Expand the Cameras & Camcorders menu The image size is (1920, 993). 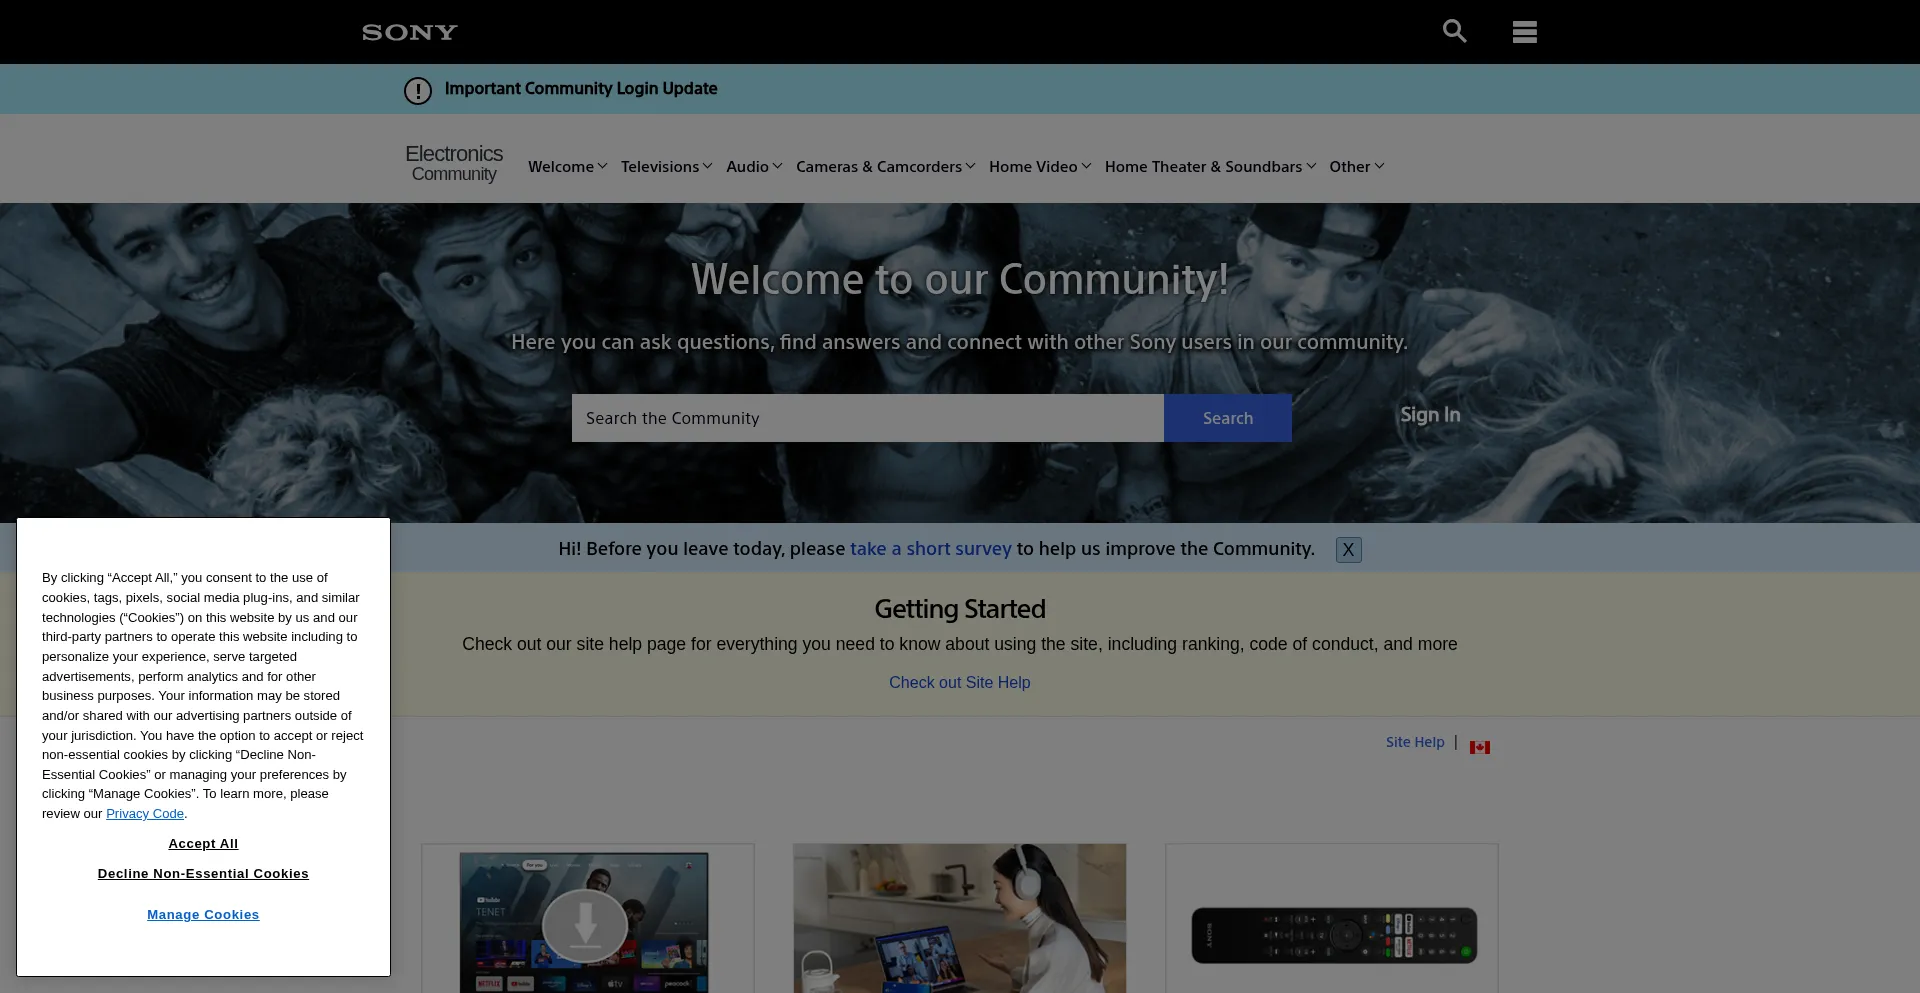(x=885, y=167)
